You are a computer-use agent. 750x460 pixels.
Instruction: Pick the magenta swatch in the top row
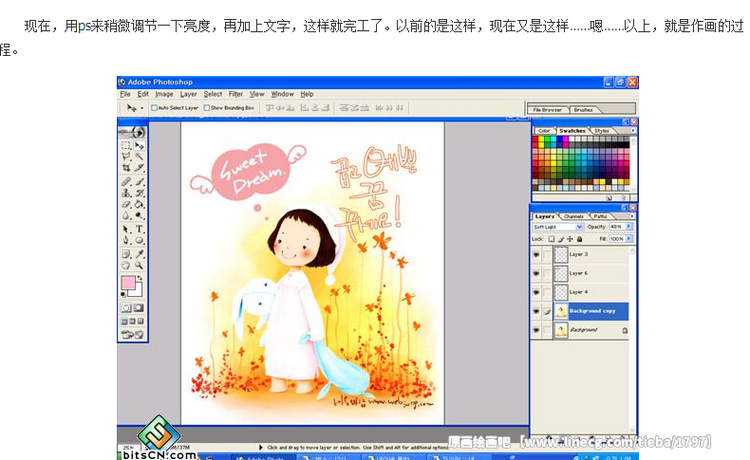pos(566,140)
